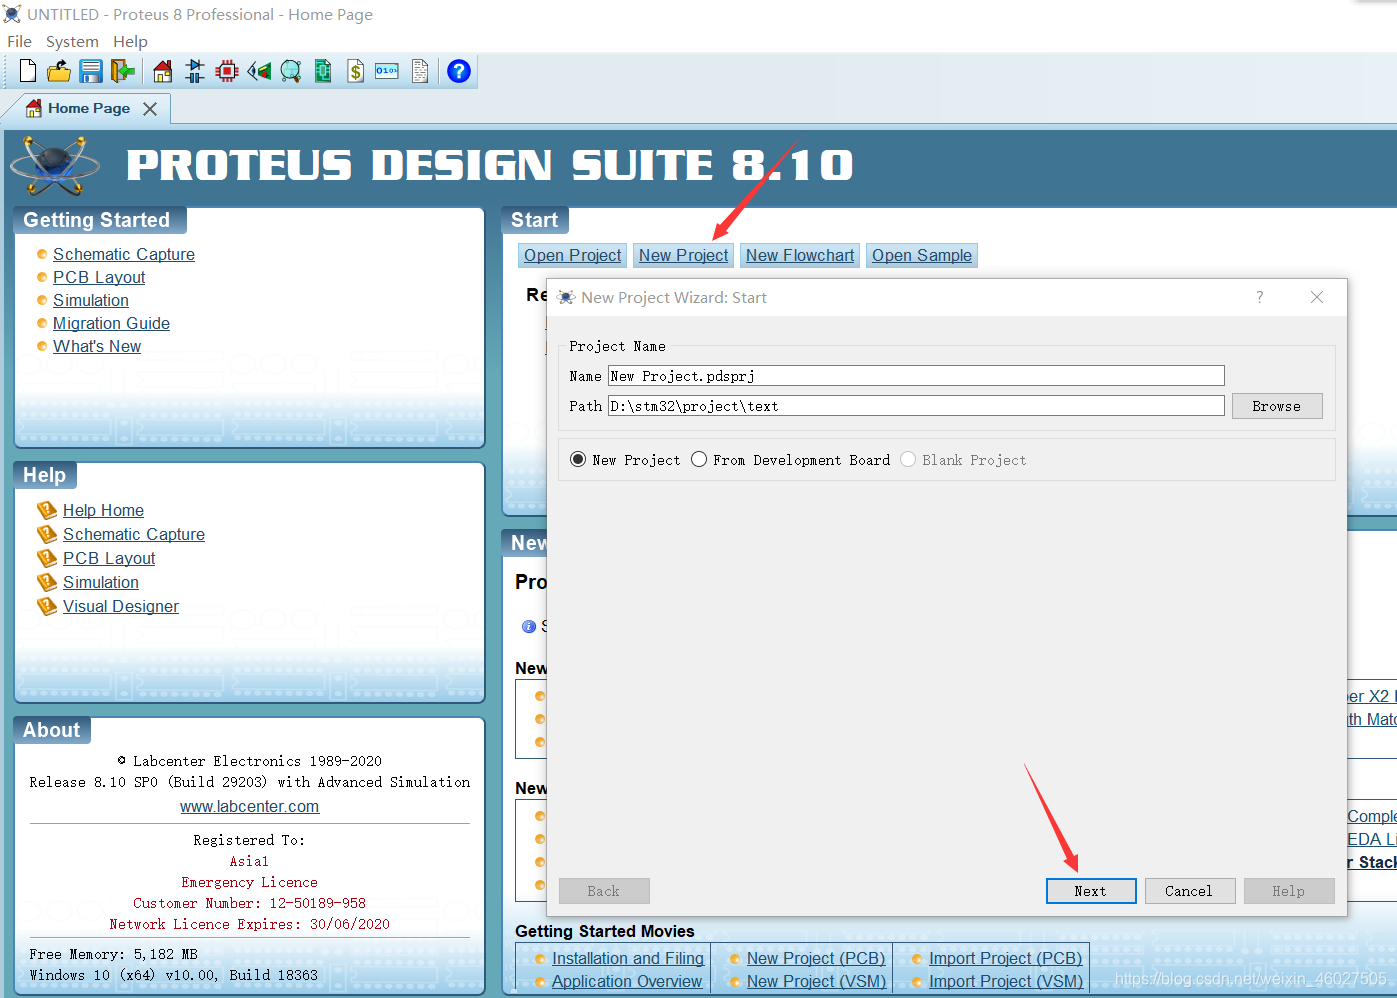1397x998 pixels.
Task: Click the Browse button for path
Action: [x=1277, y=406]
